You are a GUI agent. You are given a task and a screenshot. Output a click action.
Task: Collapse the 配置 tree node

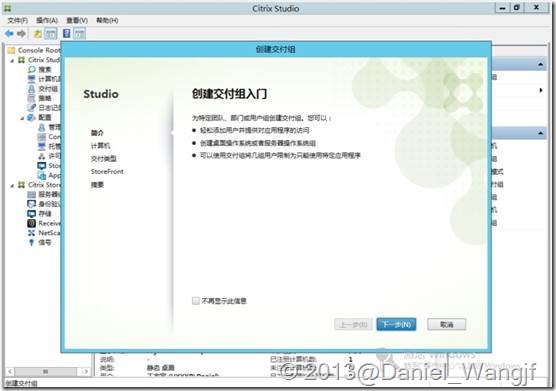pyautogui.click(x=22, y=118)
